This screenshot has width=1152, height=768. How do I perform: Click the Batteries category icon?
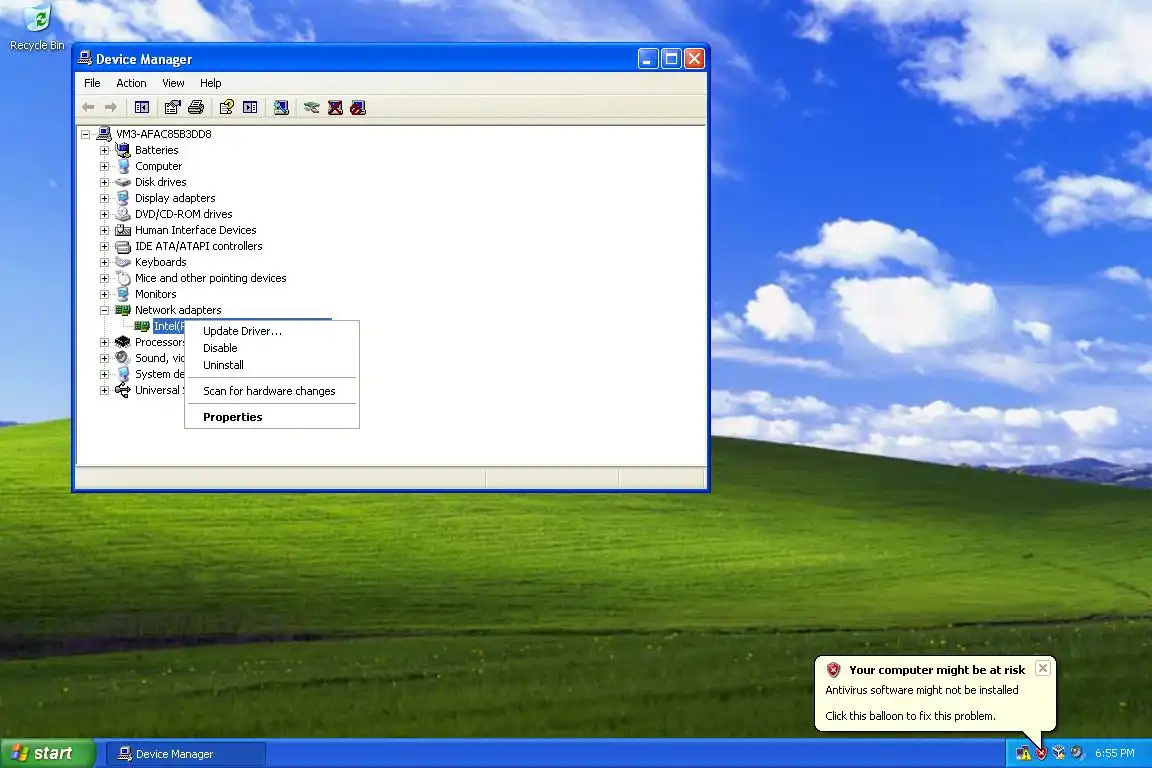[x=123, y=150]
